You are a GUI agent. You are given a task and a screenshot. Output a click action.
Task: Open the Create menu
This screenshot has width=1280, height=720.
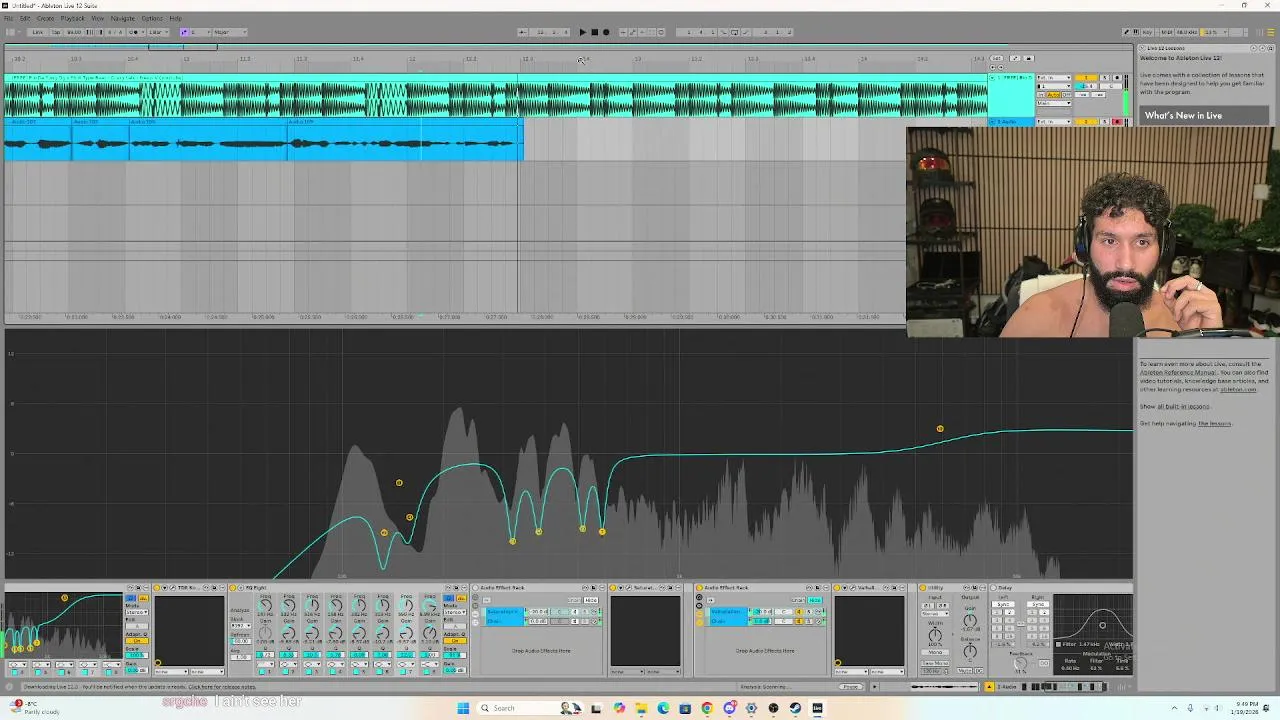click(45, 18)
